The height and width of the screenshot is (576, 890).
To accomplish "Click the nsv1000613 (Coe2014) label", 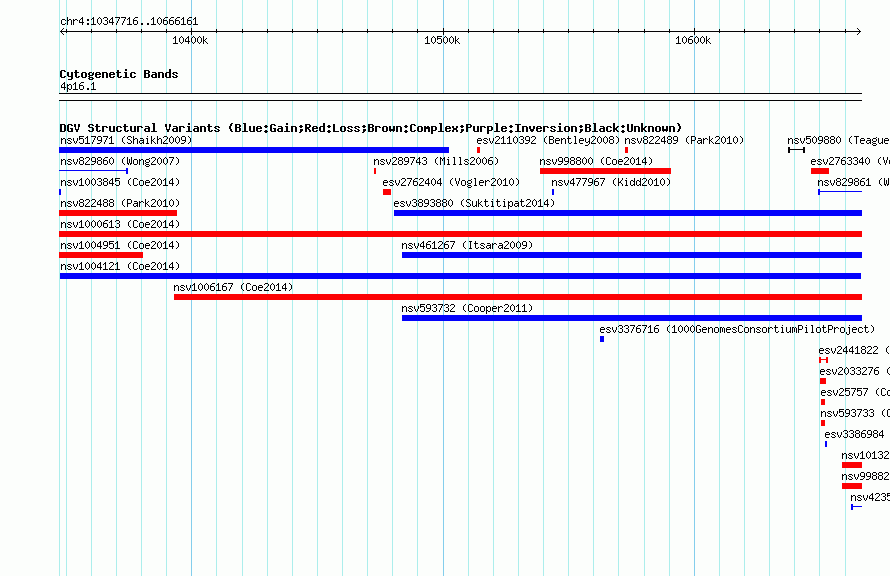I will (x=120, y=224).
